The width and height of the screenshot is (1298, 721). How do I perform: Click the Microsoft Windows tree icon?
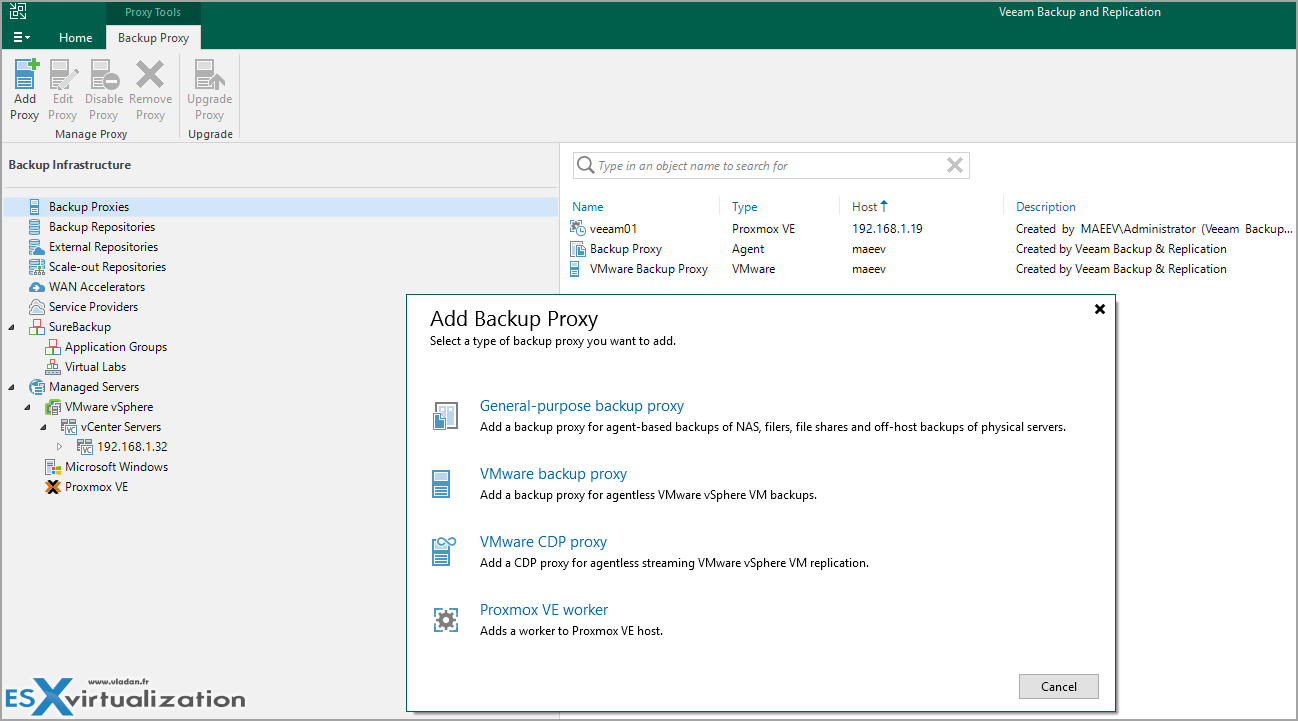click(52, 467)
